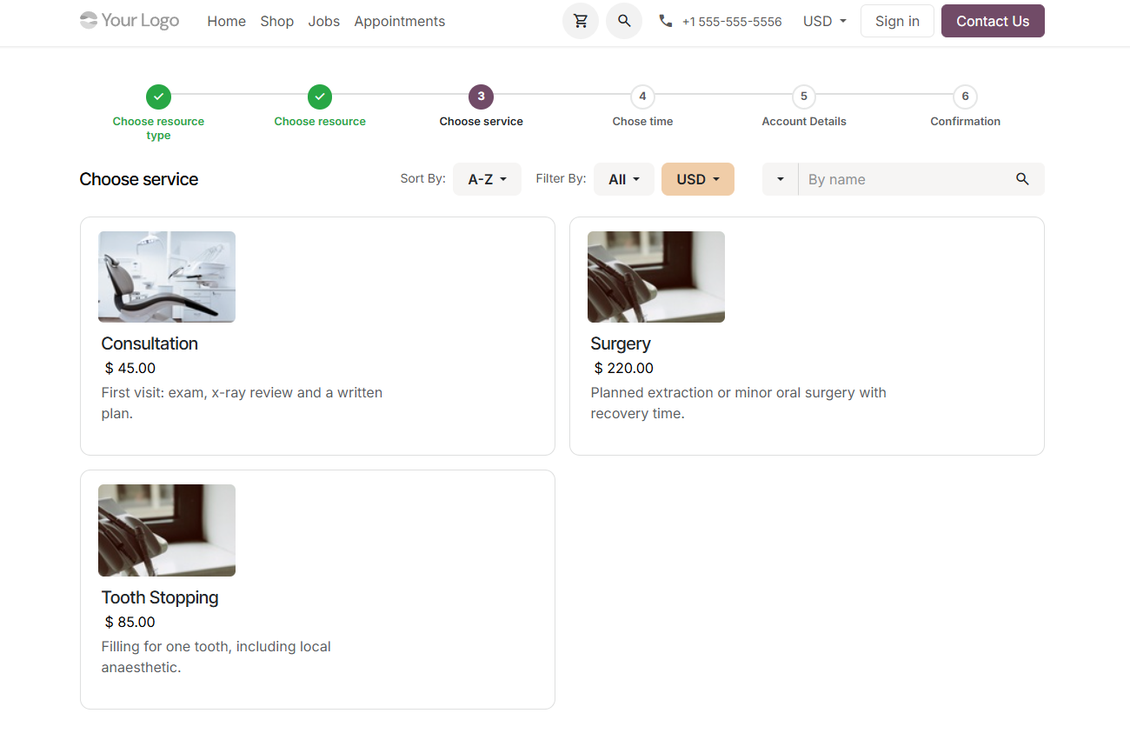
Task: Select the Consultation service title
Action: 149,344
